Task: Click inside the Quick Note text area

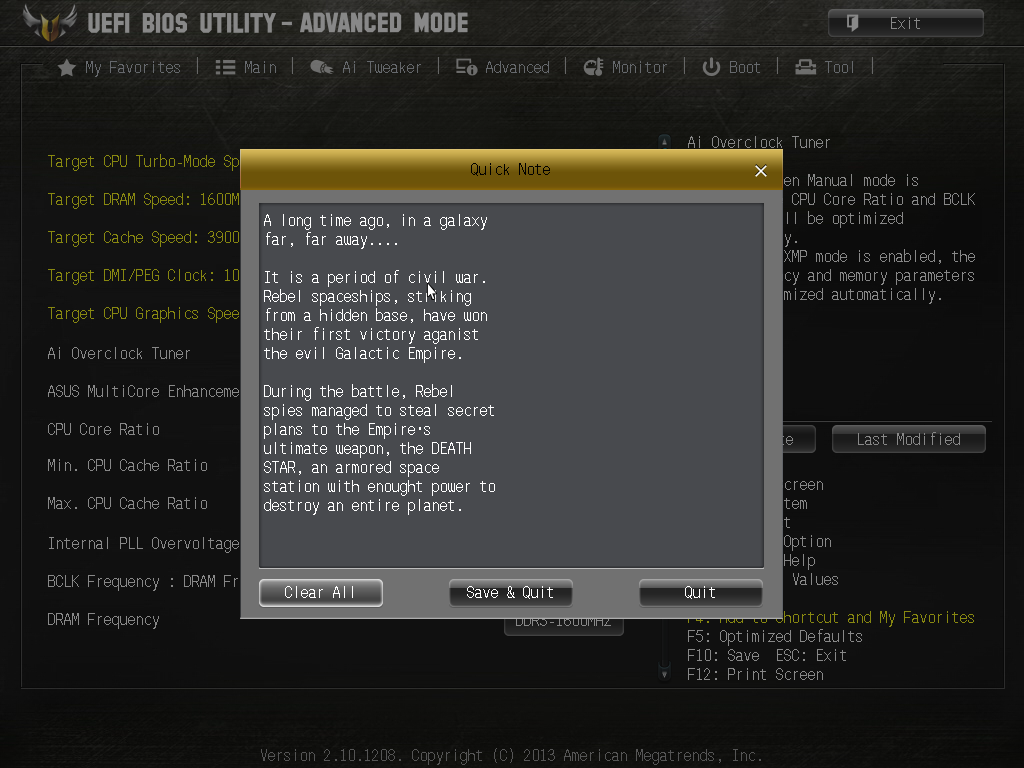Action: 511,385
